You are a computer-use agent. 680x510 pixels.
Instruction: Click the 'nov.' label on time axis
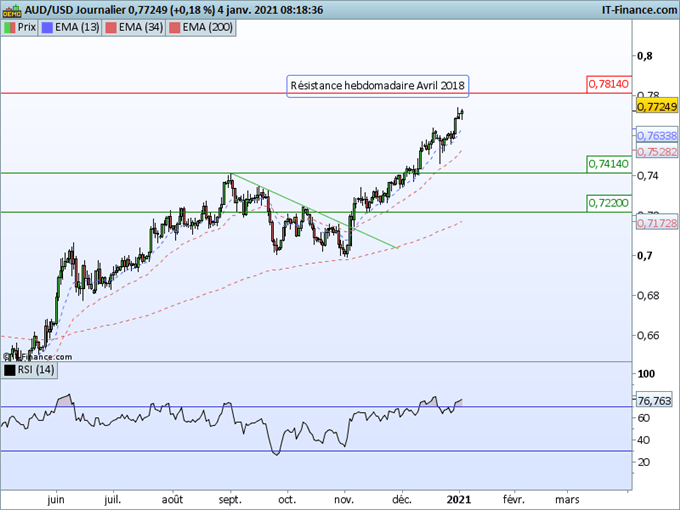pyautogui.click(x=344, y=500)
